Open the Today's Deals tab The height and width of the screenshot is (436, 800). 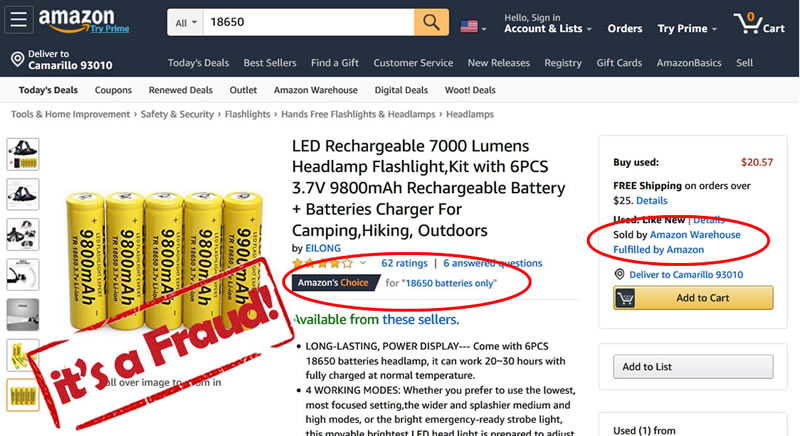coord(48,90)
